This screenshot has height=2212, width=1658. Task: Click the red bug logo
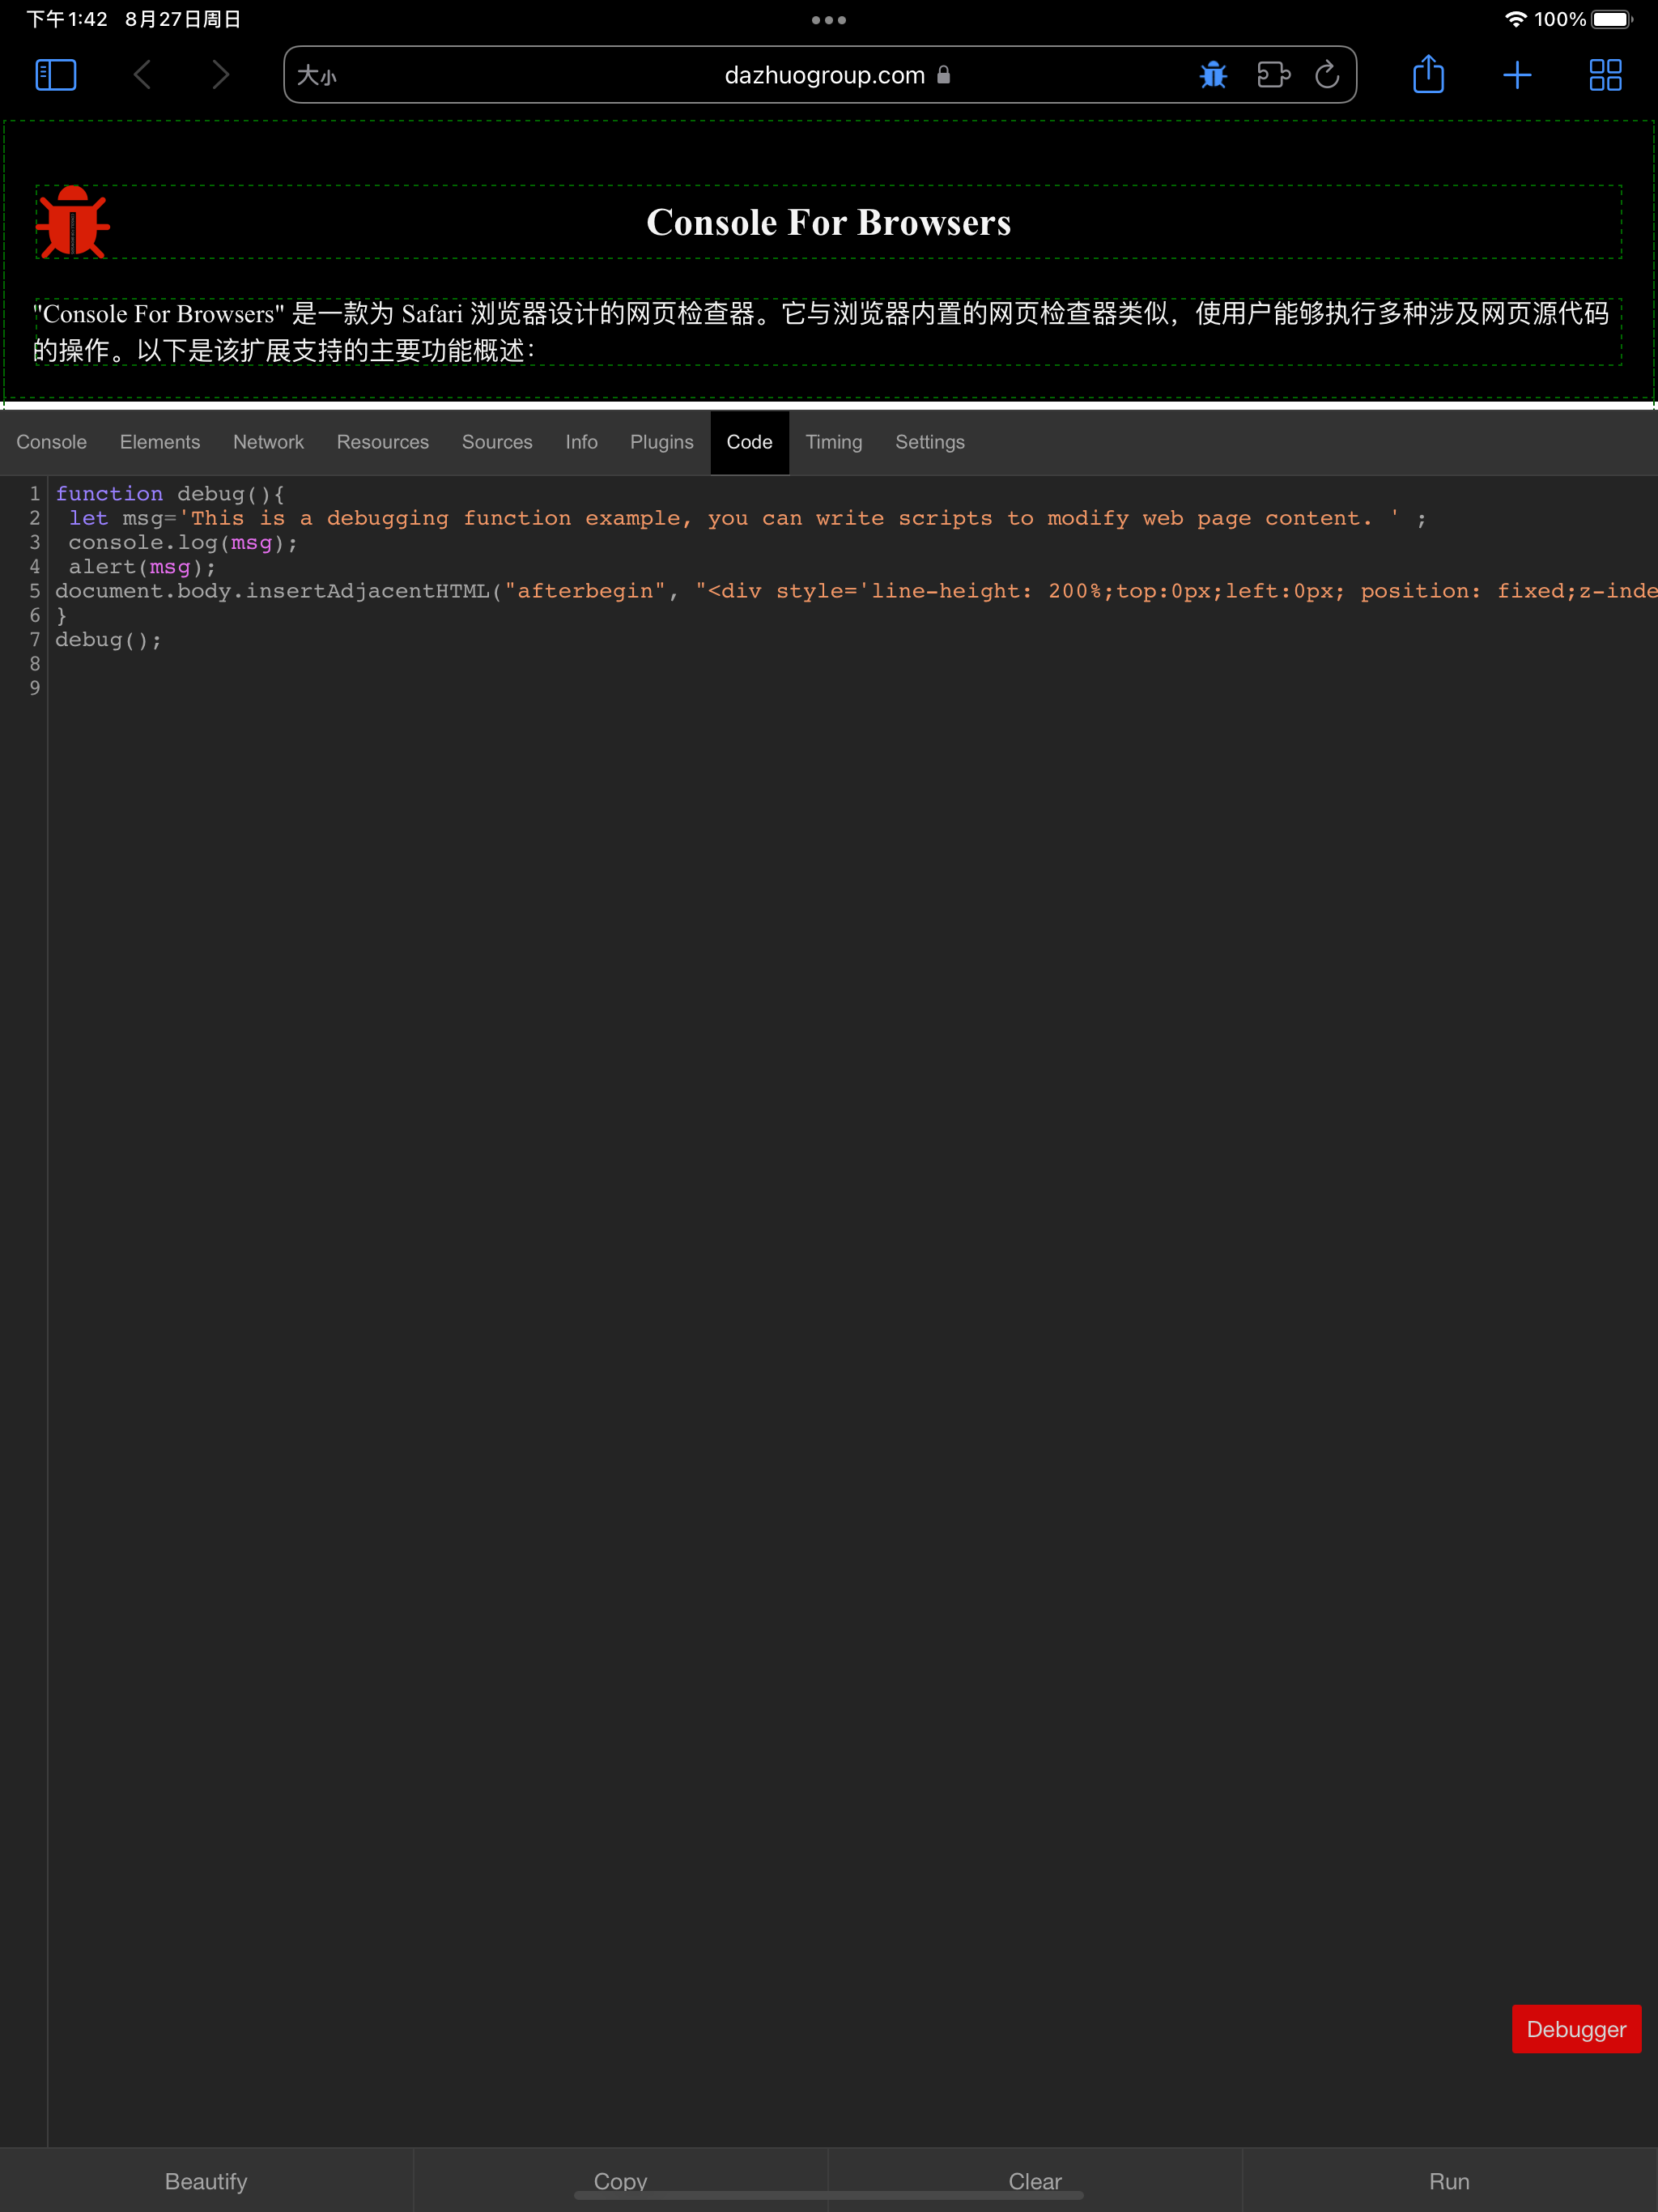[x=73, y=222]
